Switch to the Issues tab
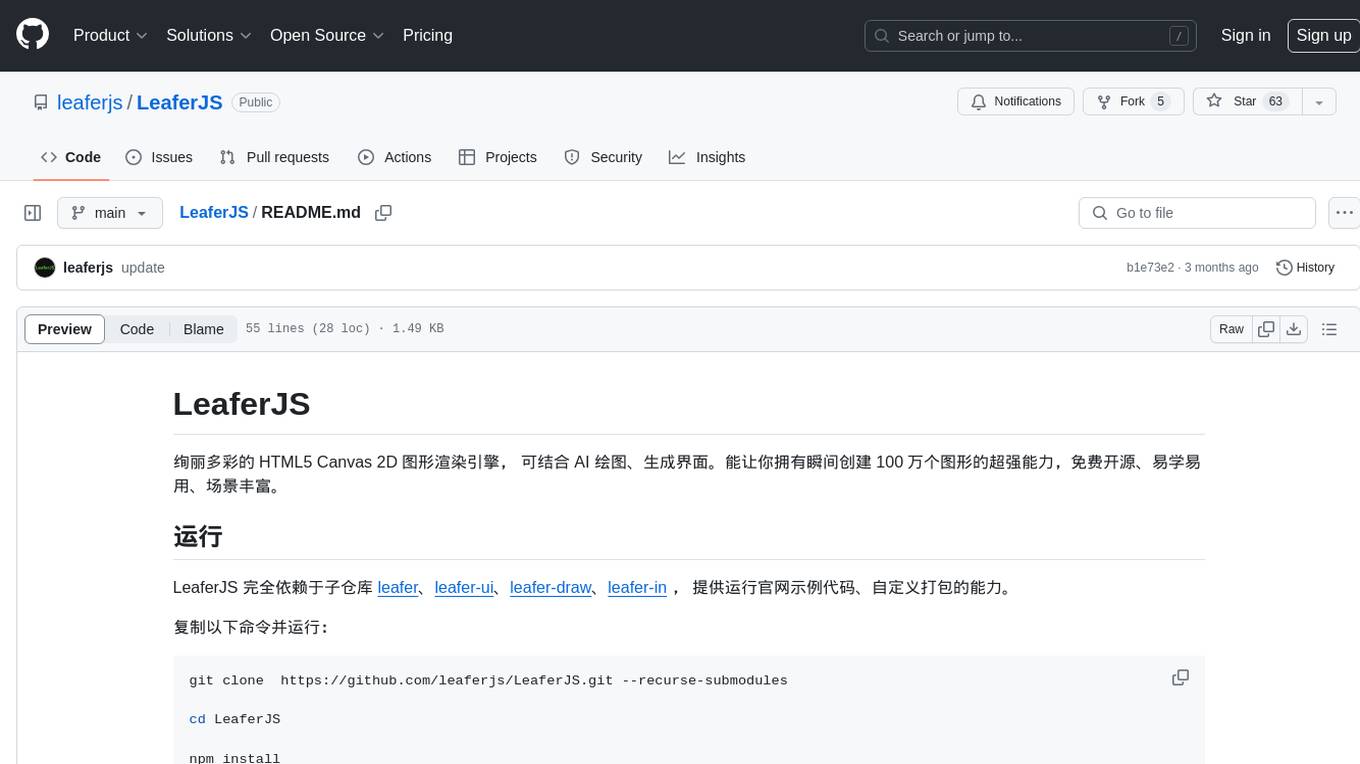The height and width of the screenshot is (764, 1360). pos(159,157)
